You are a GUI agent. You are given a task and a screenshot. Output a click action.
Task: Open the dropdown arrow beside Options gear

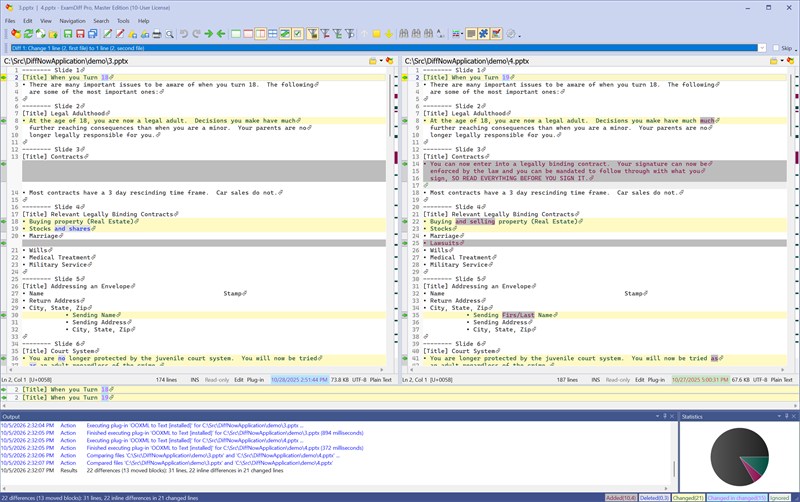[x=519, y=35]
